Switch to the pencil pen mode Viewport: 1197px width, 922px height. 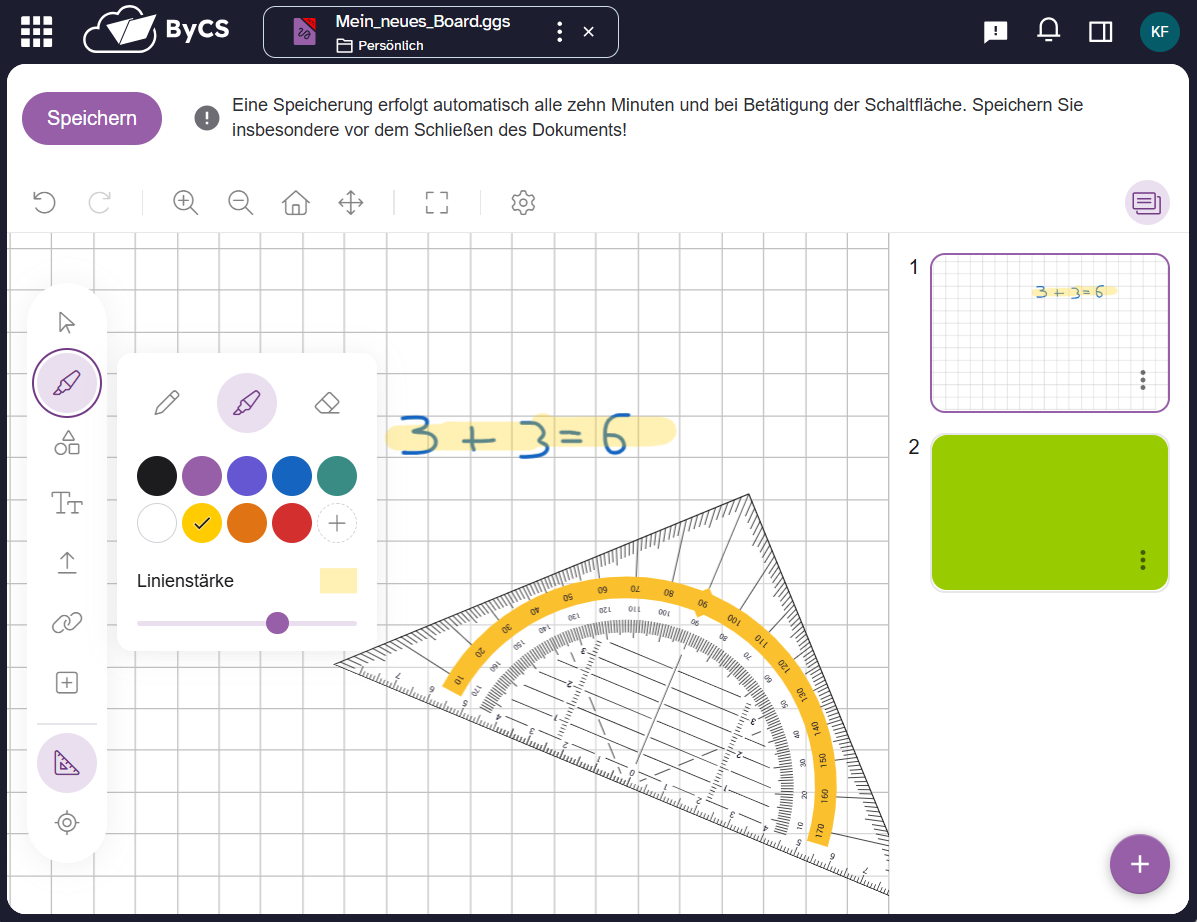(x=167, y=403)
